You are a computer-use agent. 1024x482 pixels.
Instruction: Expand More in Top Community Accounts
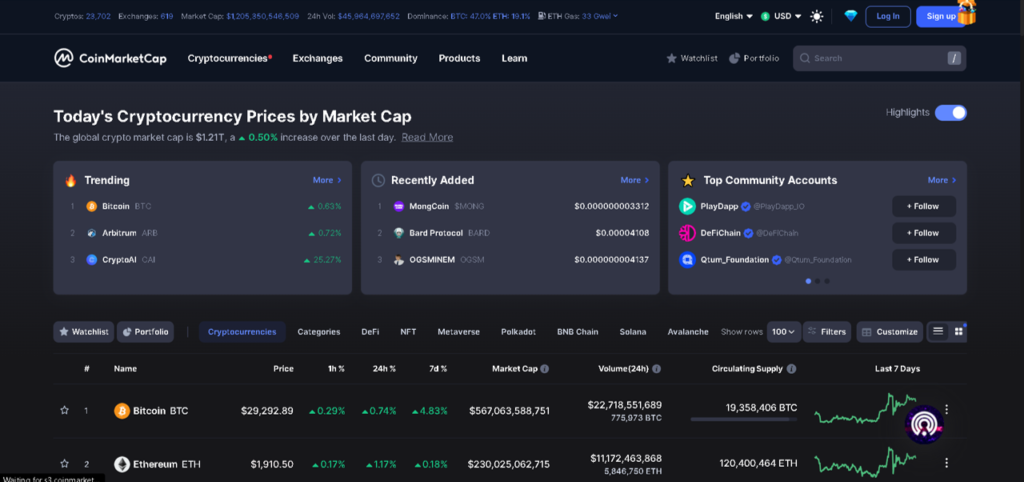(942, 180)
